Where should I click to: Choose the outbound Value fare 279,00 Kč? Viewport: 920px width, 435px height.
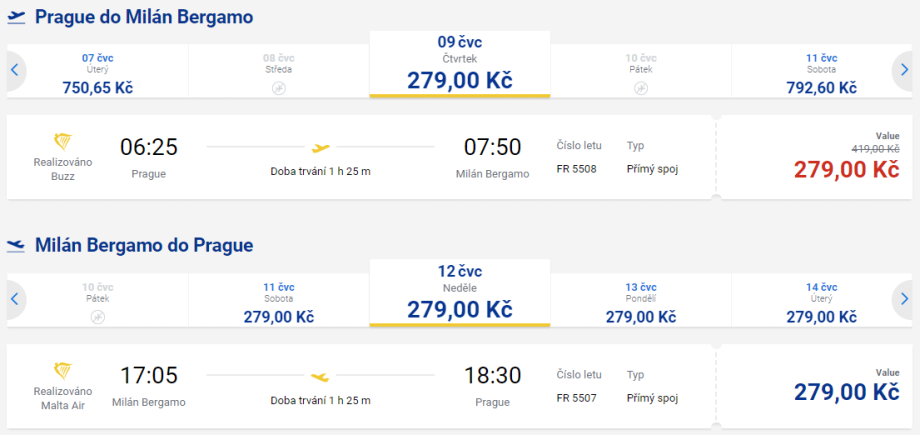(x=846, y=168)
